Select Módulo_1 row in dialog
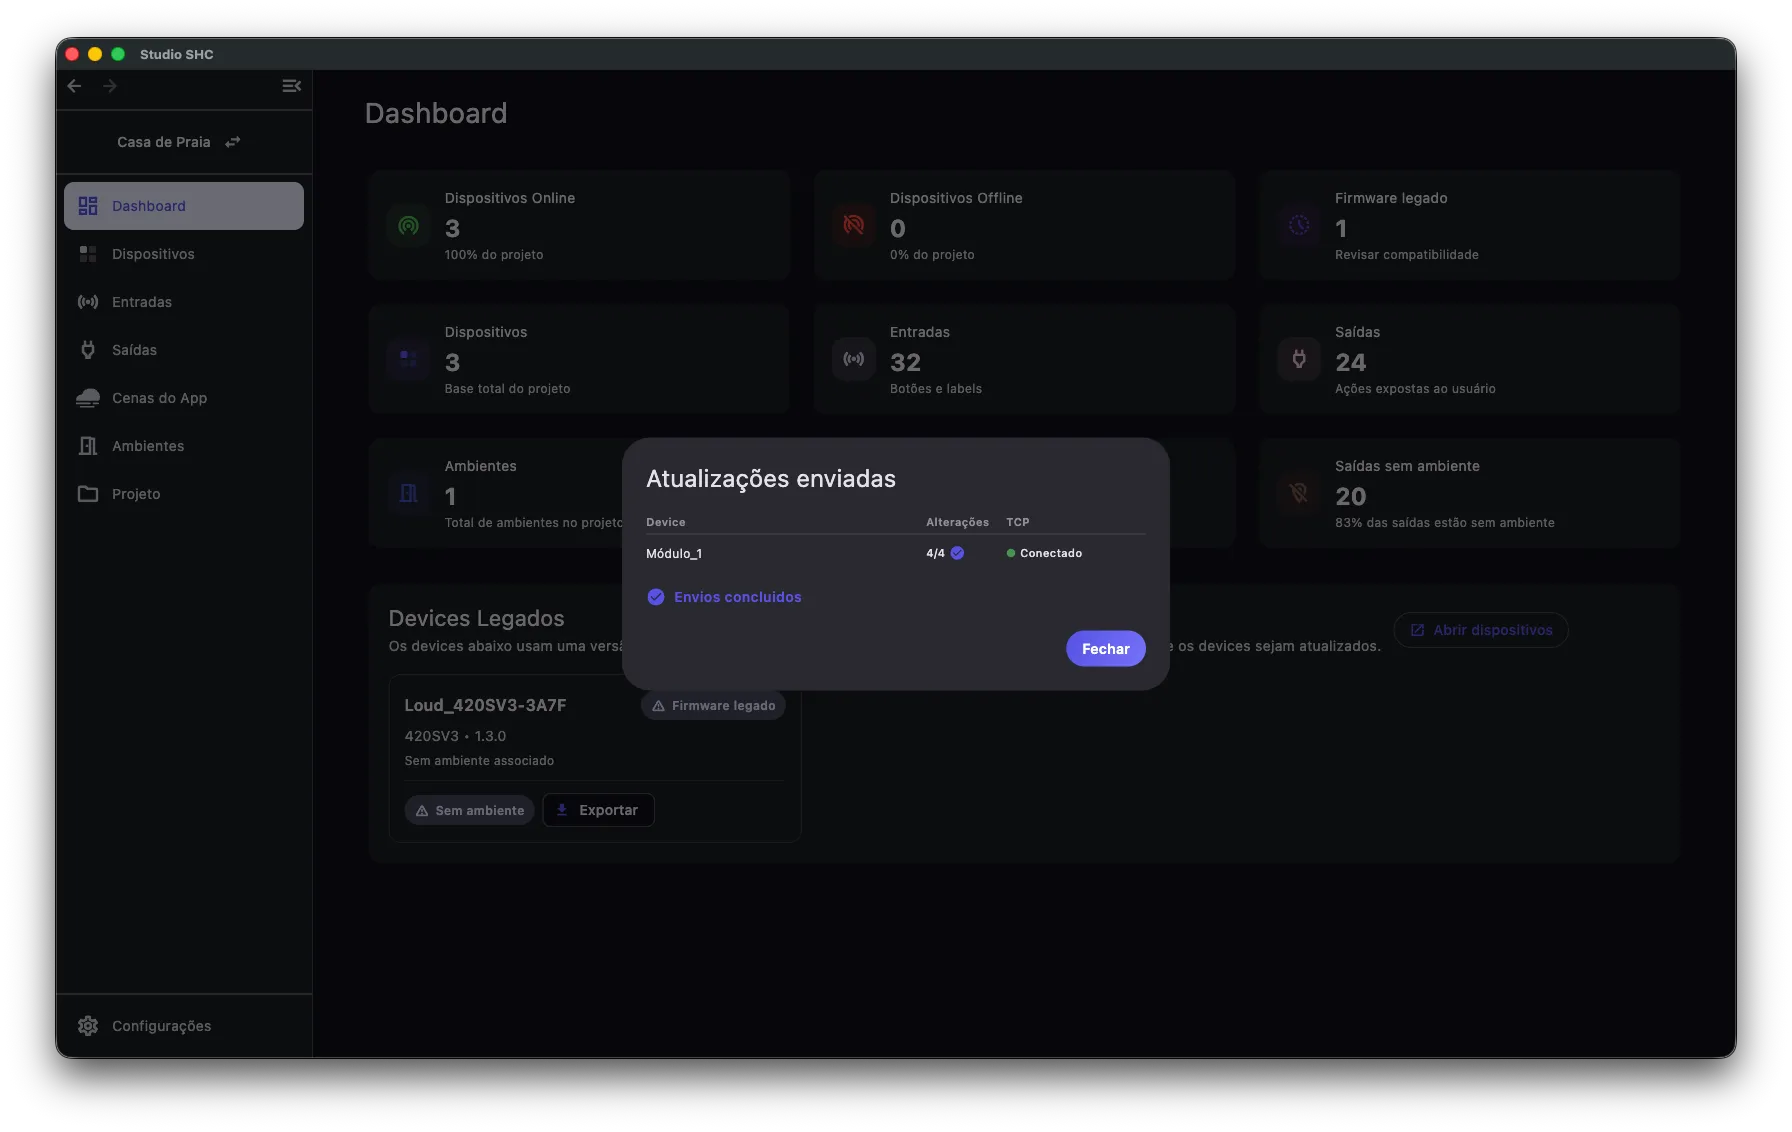1792x1132 pixels. point(895,553)
